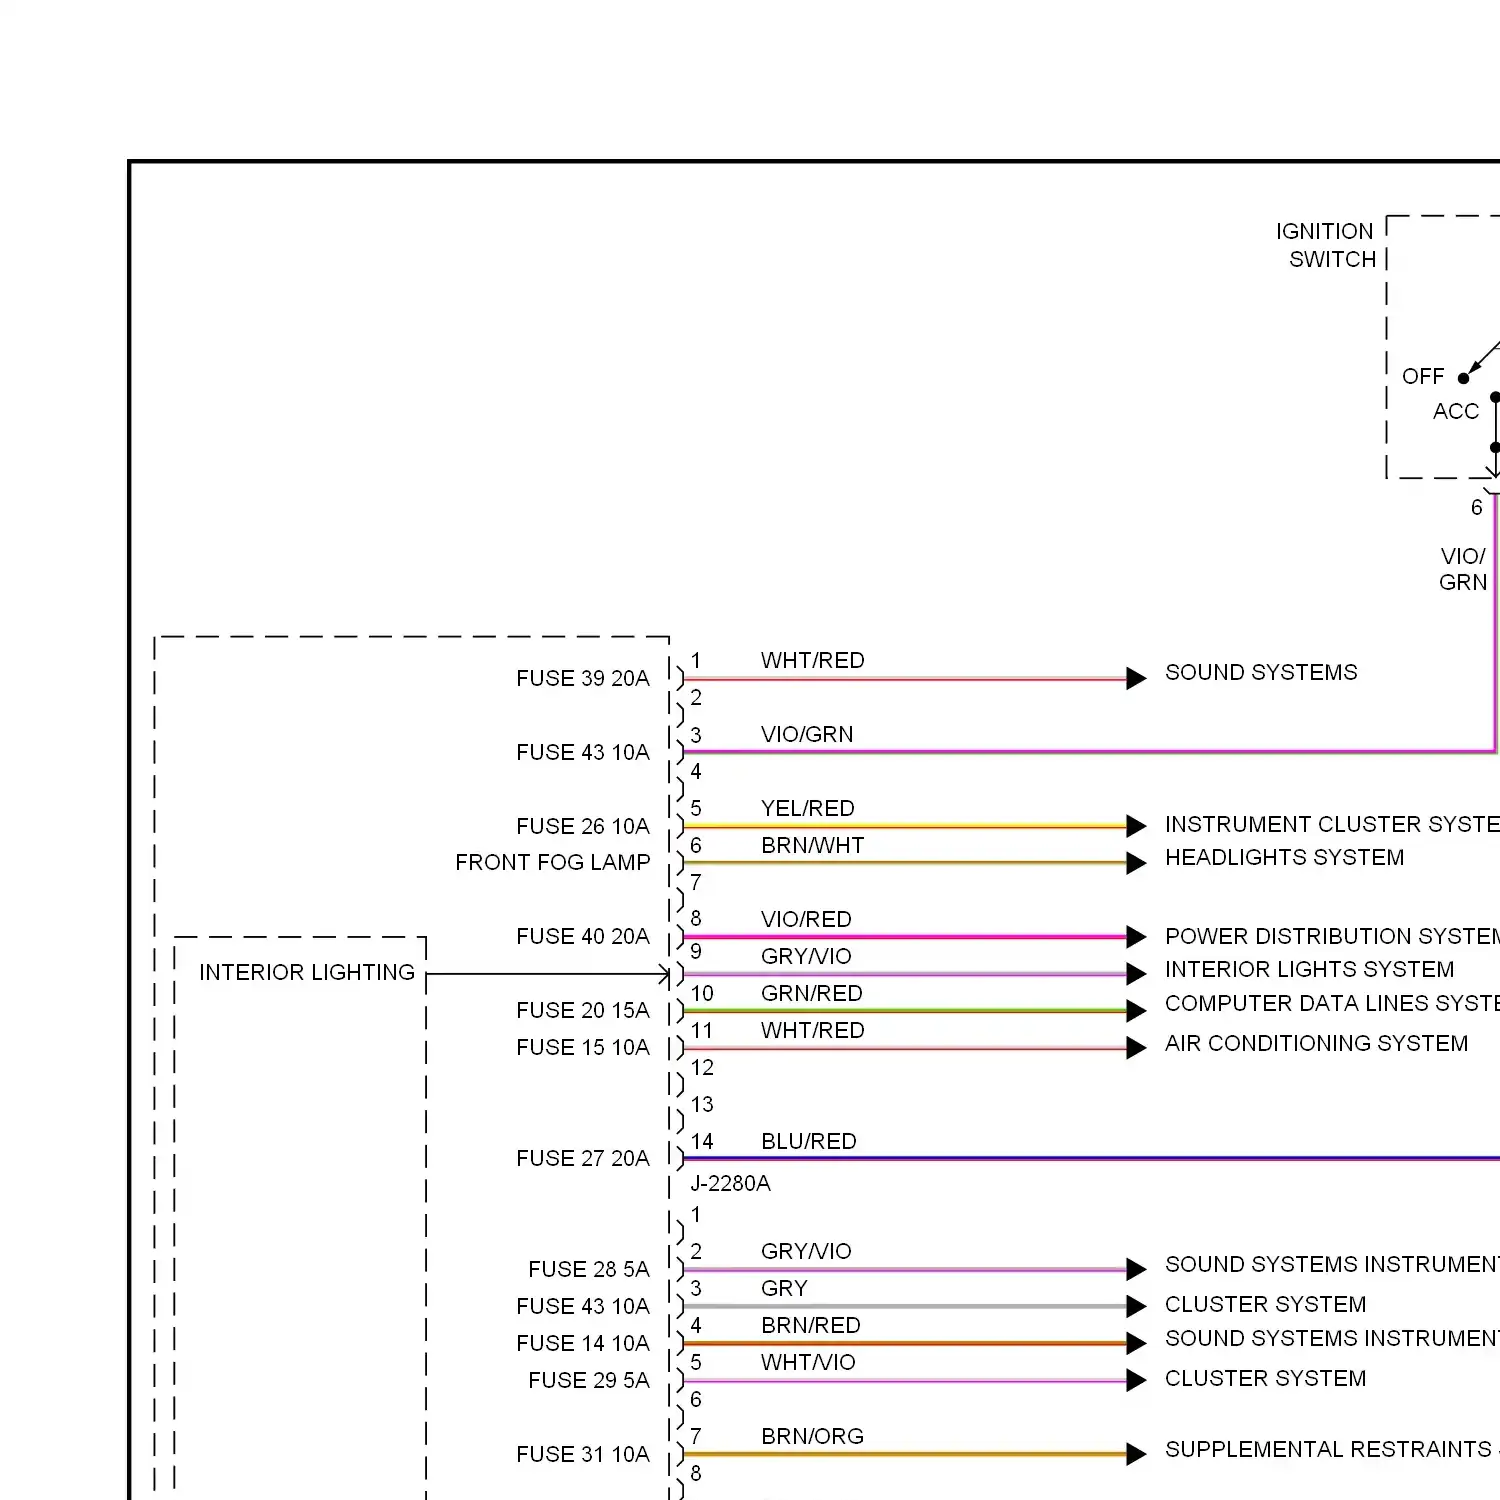Viewport: 1500px width, 1500px height.
Task: Click the FUSE 15 10A label
Action: point(583,1047)
